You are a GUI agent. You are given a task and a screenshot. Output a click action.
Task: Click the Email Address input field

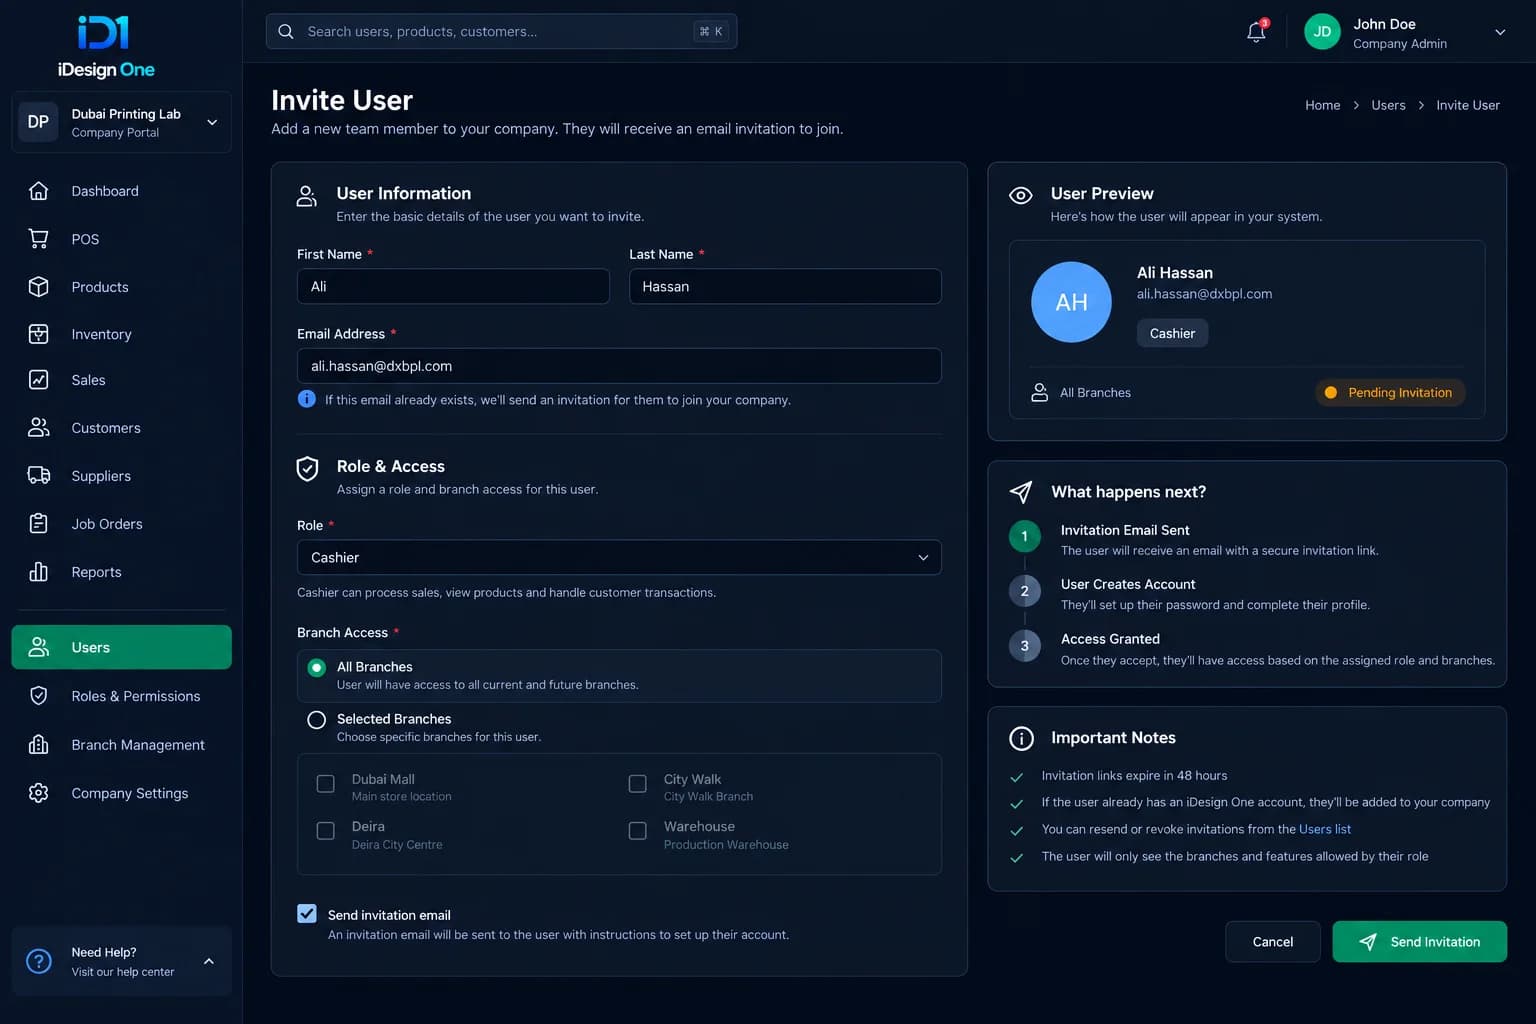pyautogui.click(x=619, y=366)
